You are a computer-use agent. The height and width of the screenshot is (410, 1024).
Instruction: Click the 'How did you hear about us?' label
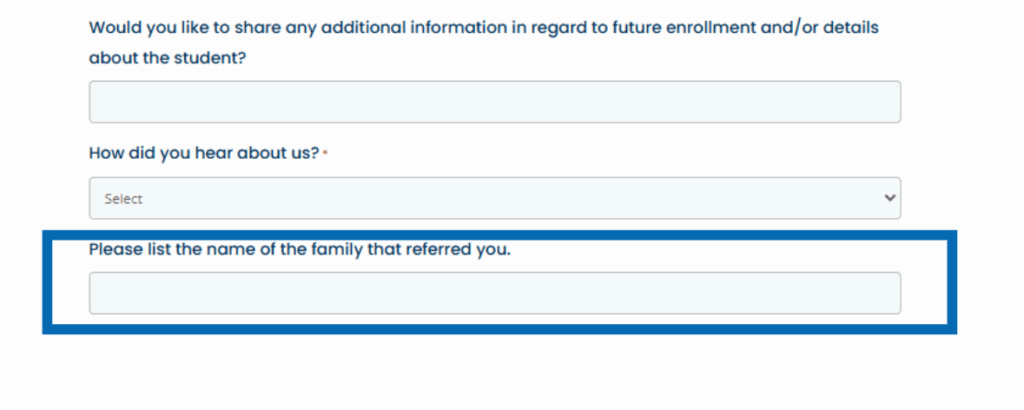point(204,153)
